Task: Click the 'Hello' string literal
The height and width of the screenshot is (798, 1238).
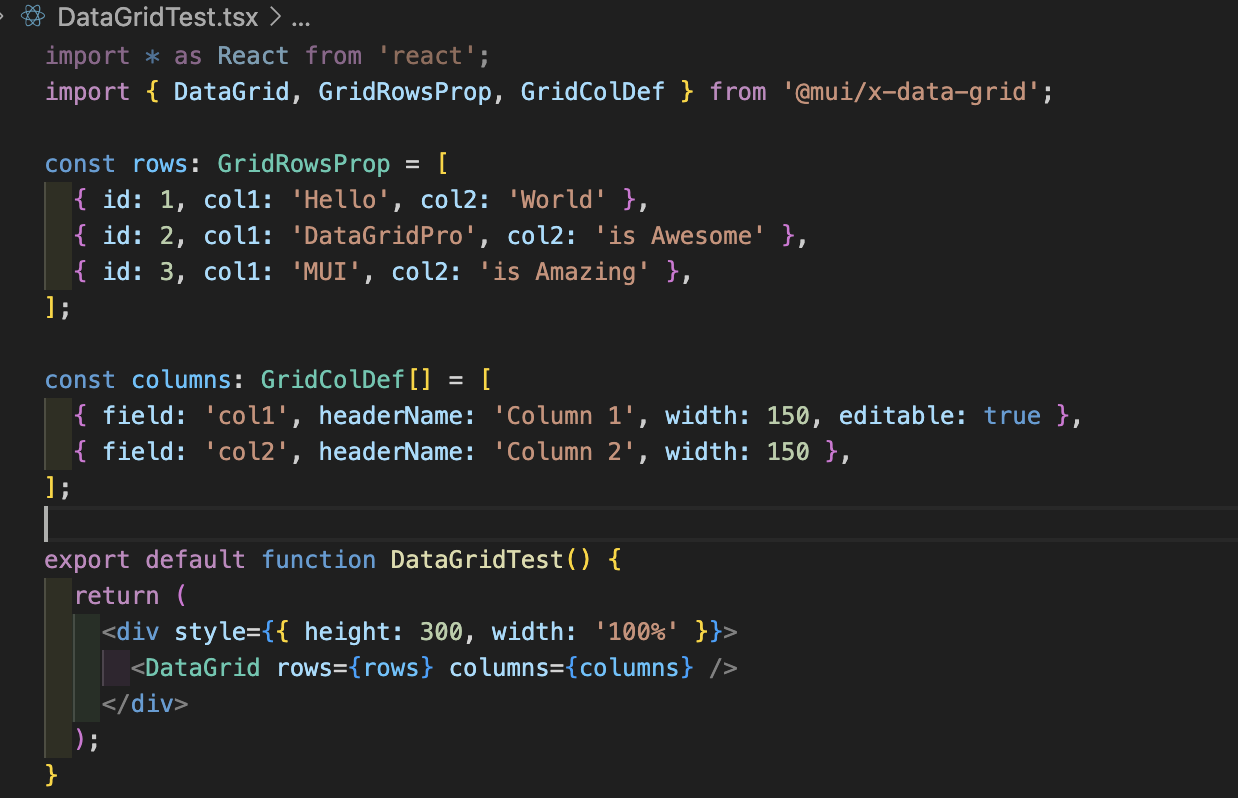Action: pos(340,199)
